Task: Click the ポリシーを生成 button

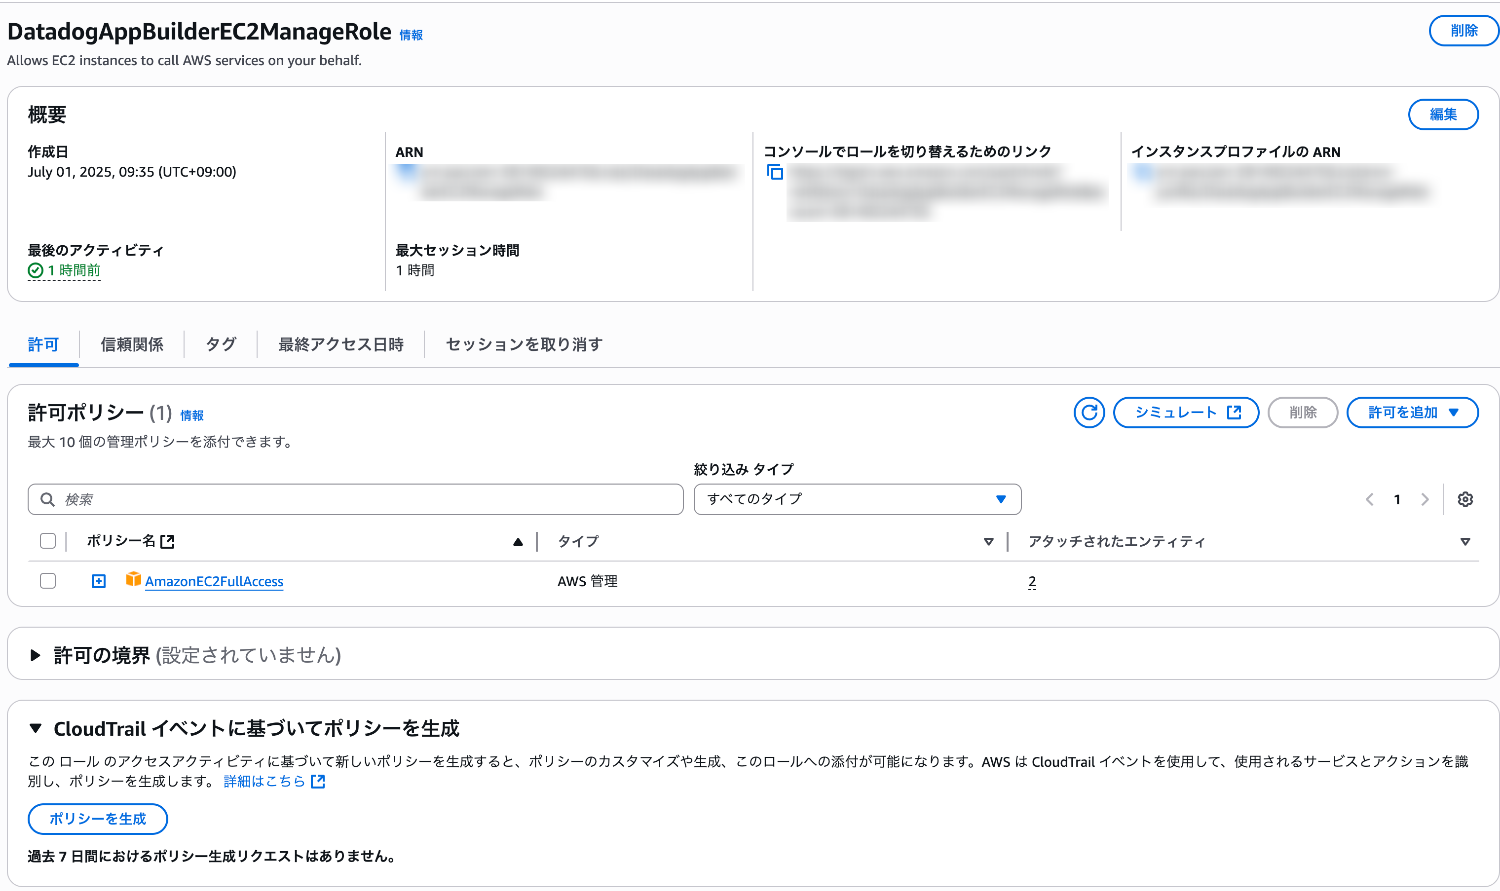Action: tap(98, 819)
